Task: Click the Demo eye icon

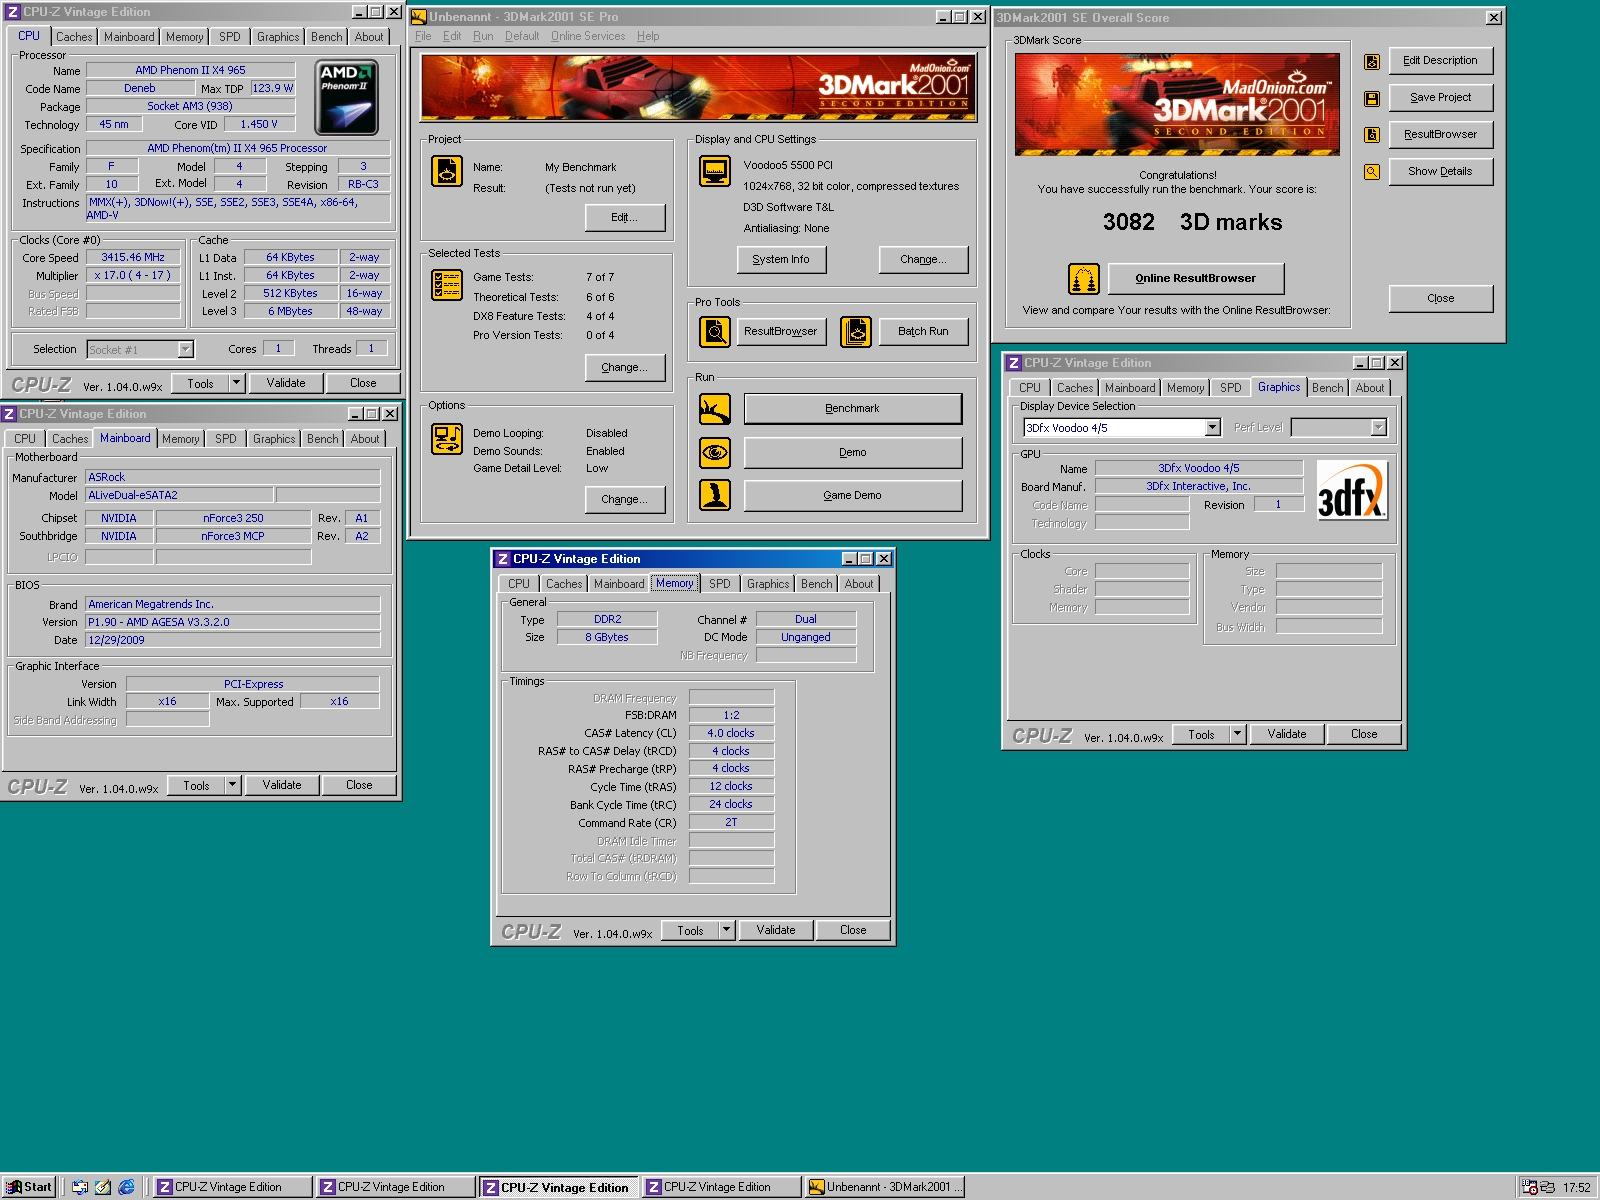Action: point(714,452)
